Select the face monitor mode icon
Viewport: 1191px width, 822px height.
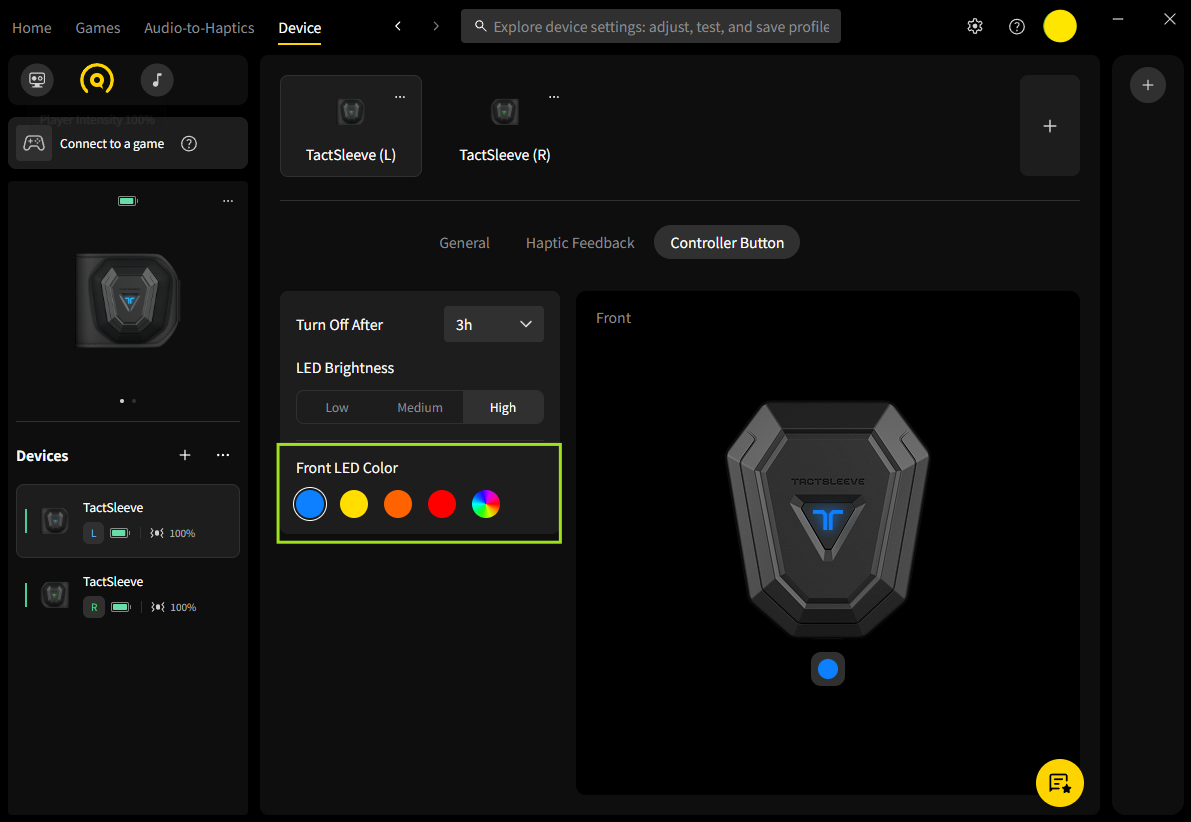point(37,80)
